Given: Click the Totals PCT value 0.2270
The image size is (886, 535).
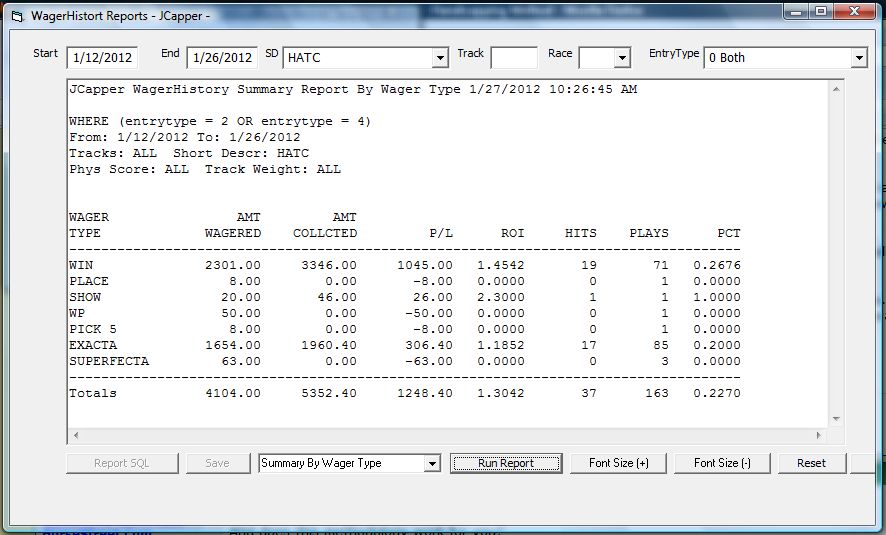Looking at the screenshot, I should (716, 393).
